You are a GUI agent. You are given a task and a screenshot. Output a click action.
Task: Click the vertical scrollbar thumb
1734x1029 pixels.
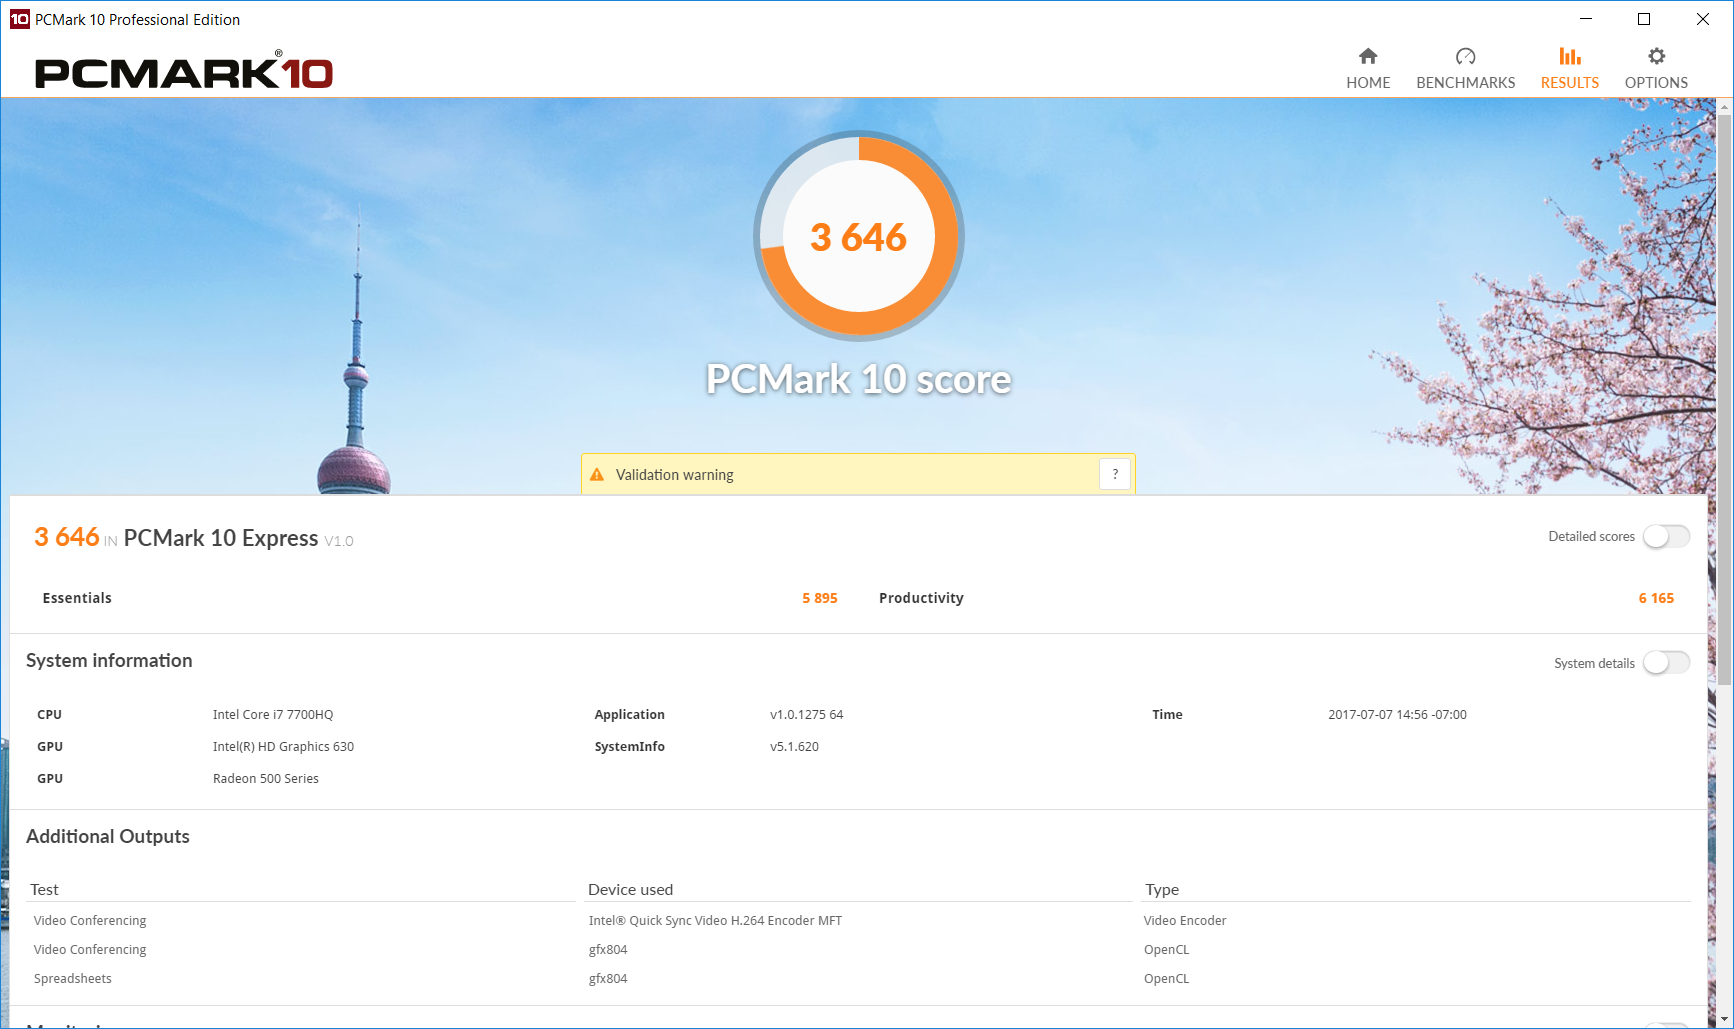click(1725, 400)
